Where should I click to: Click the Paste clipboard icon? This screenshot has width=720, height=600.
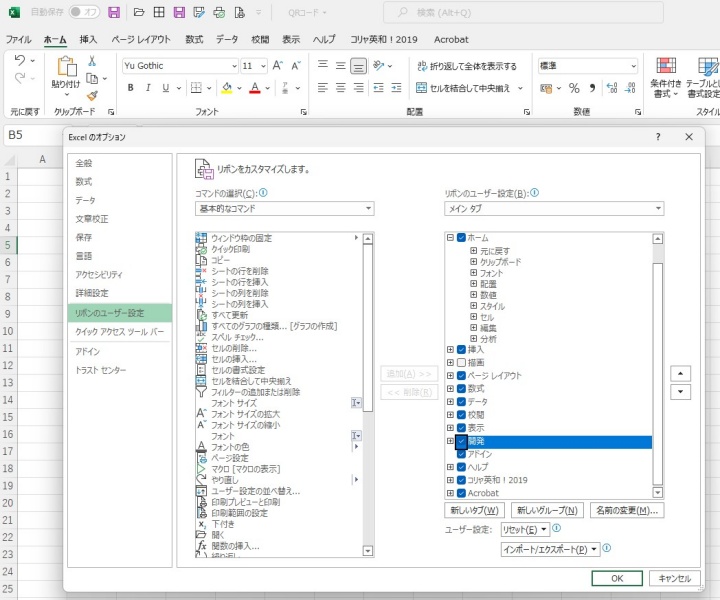pyautogui.click(x=66, y=67)
